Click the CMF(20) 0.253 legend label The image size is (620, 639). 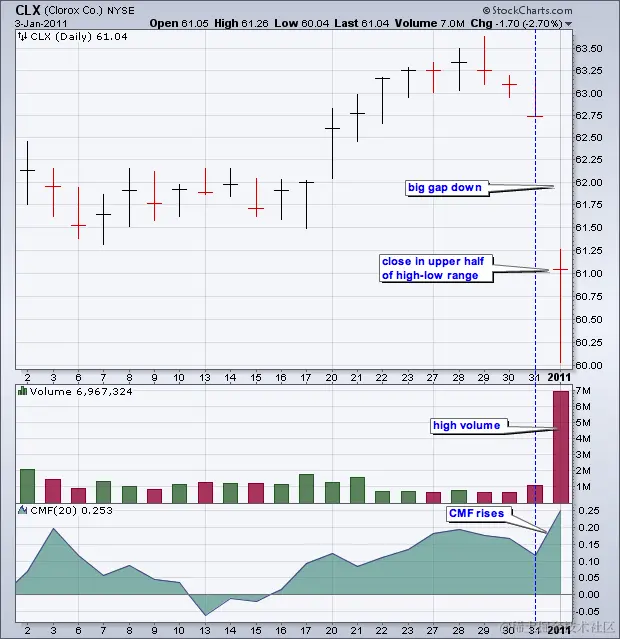[71, 510]
